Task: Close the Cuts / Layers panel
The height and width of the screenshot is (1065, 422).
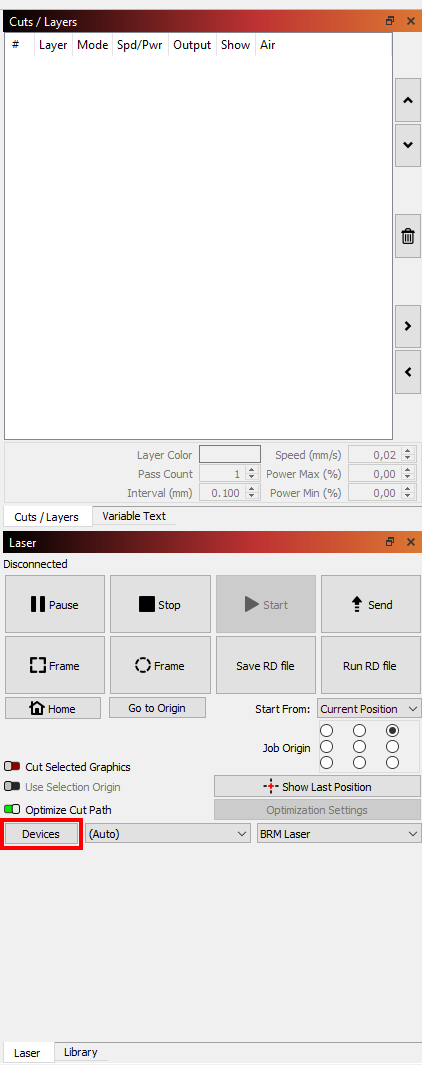Action: 410,21
